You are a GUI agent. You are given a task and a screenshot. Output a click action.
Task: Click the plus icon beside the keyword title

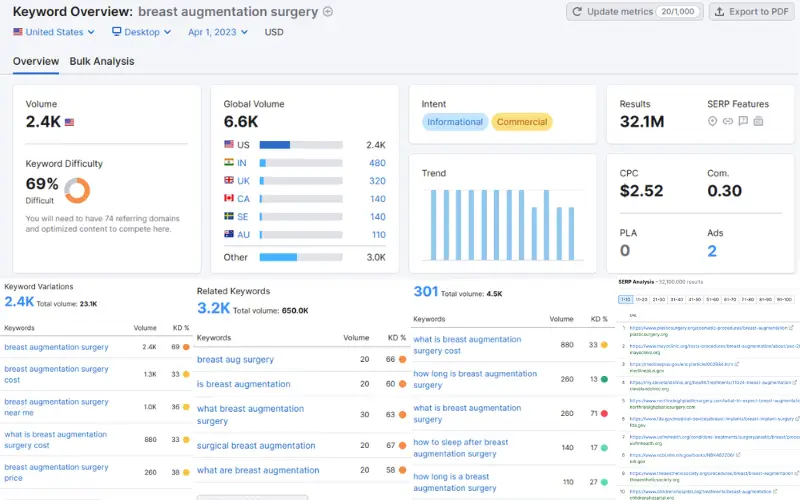tap(328, 11)
